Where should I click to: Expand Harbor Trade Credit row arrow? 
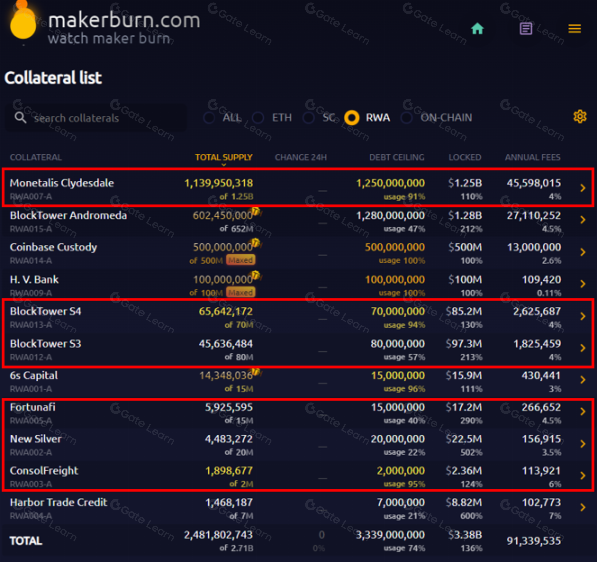583,507
